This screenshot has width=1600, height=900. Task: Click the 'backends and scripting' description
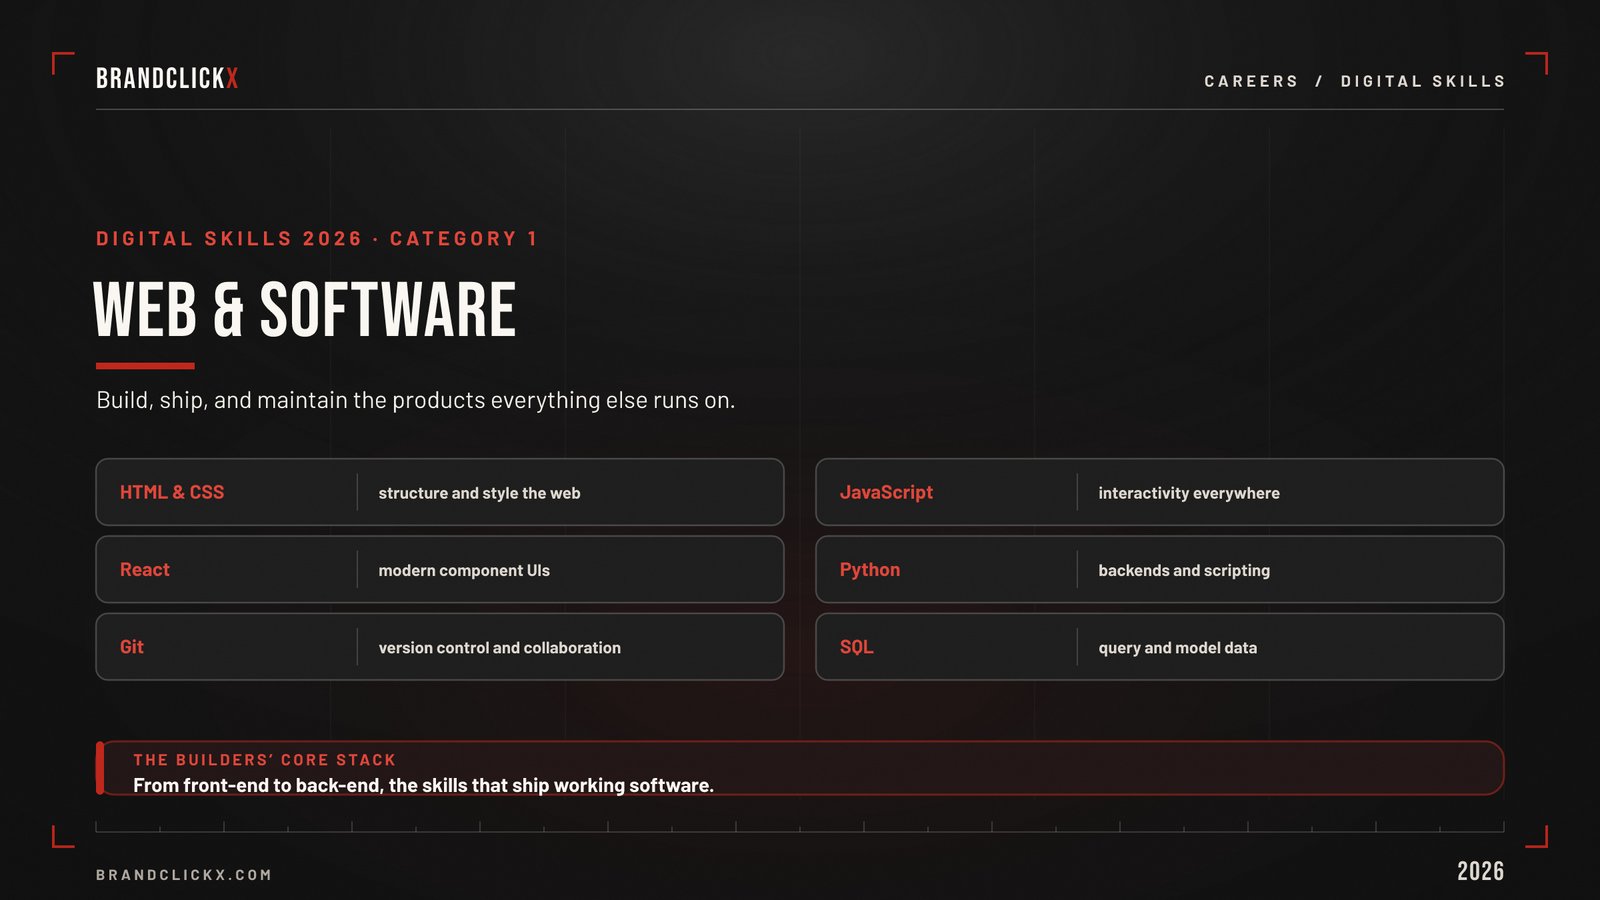point(1184,570)
